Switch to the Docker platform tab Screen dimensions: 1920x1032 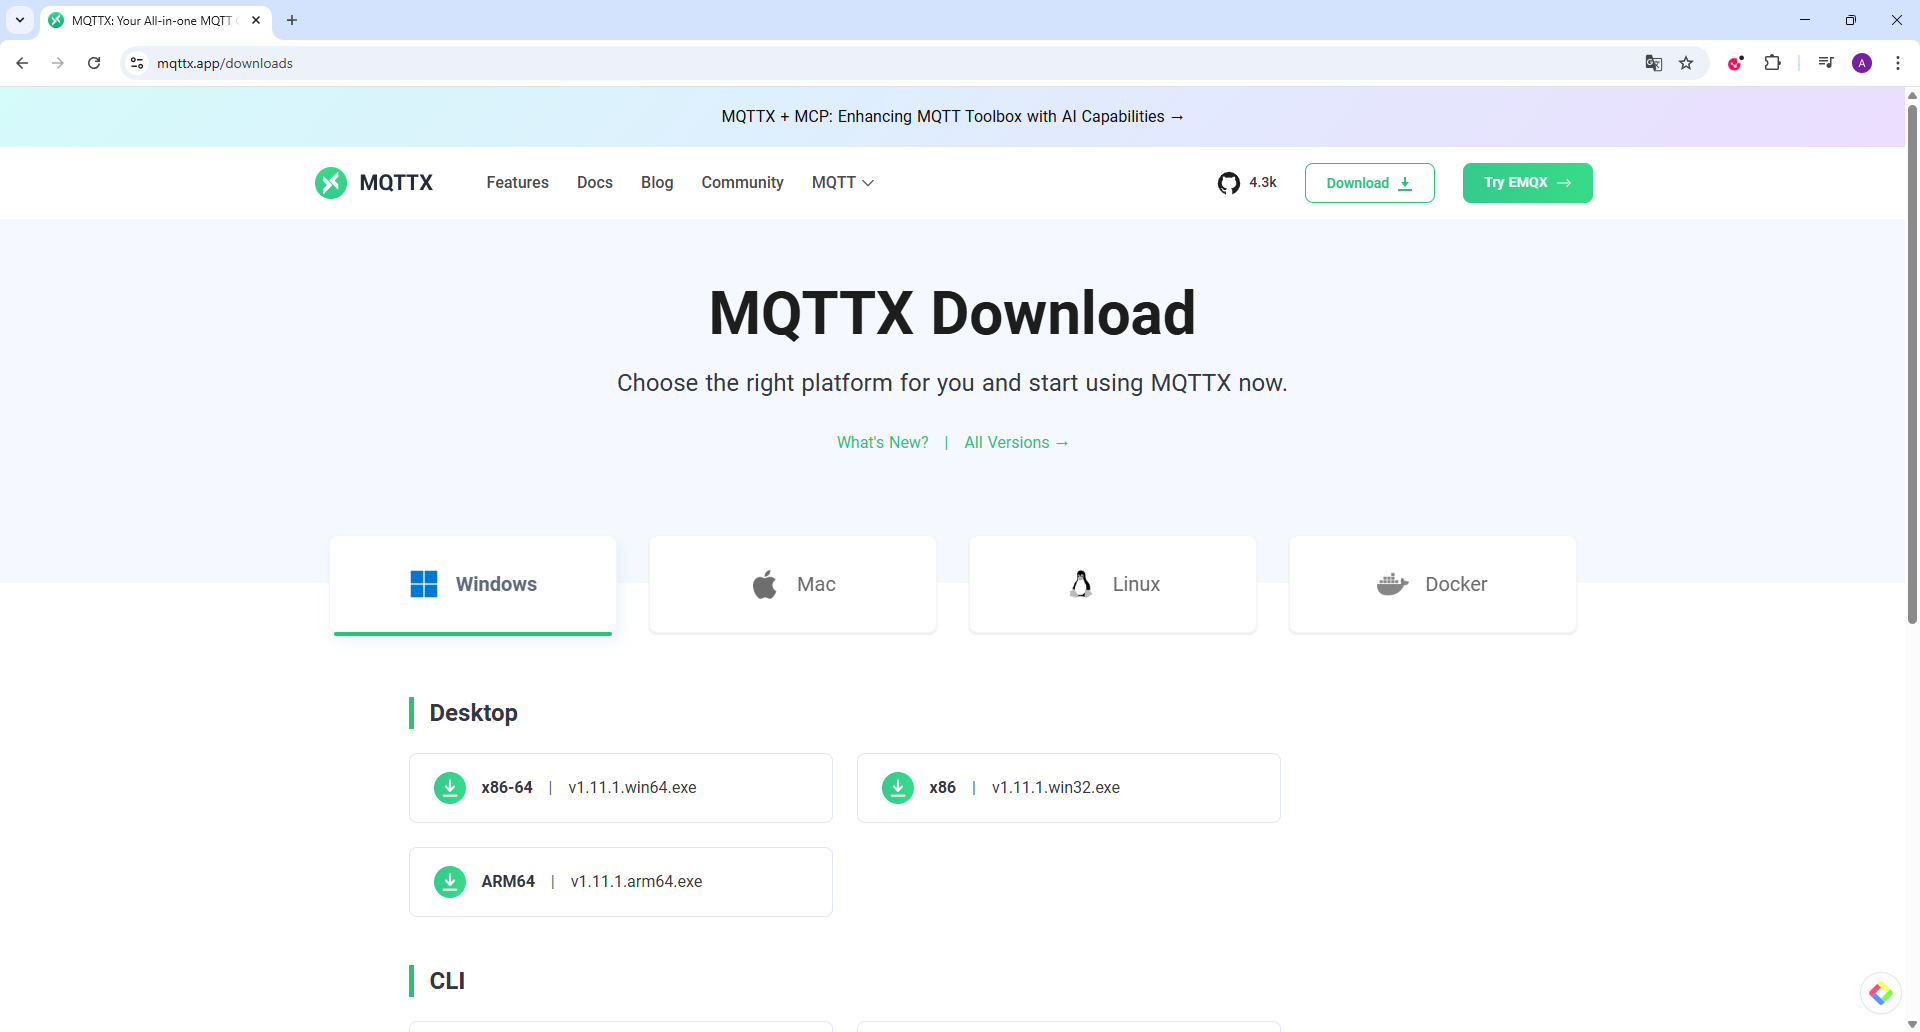coord(1433,585)
